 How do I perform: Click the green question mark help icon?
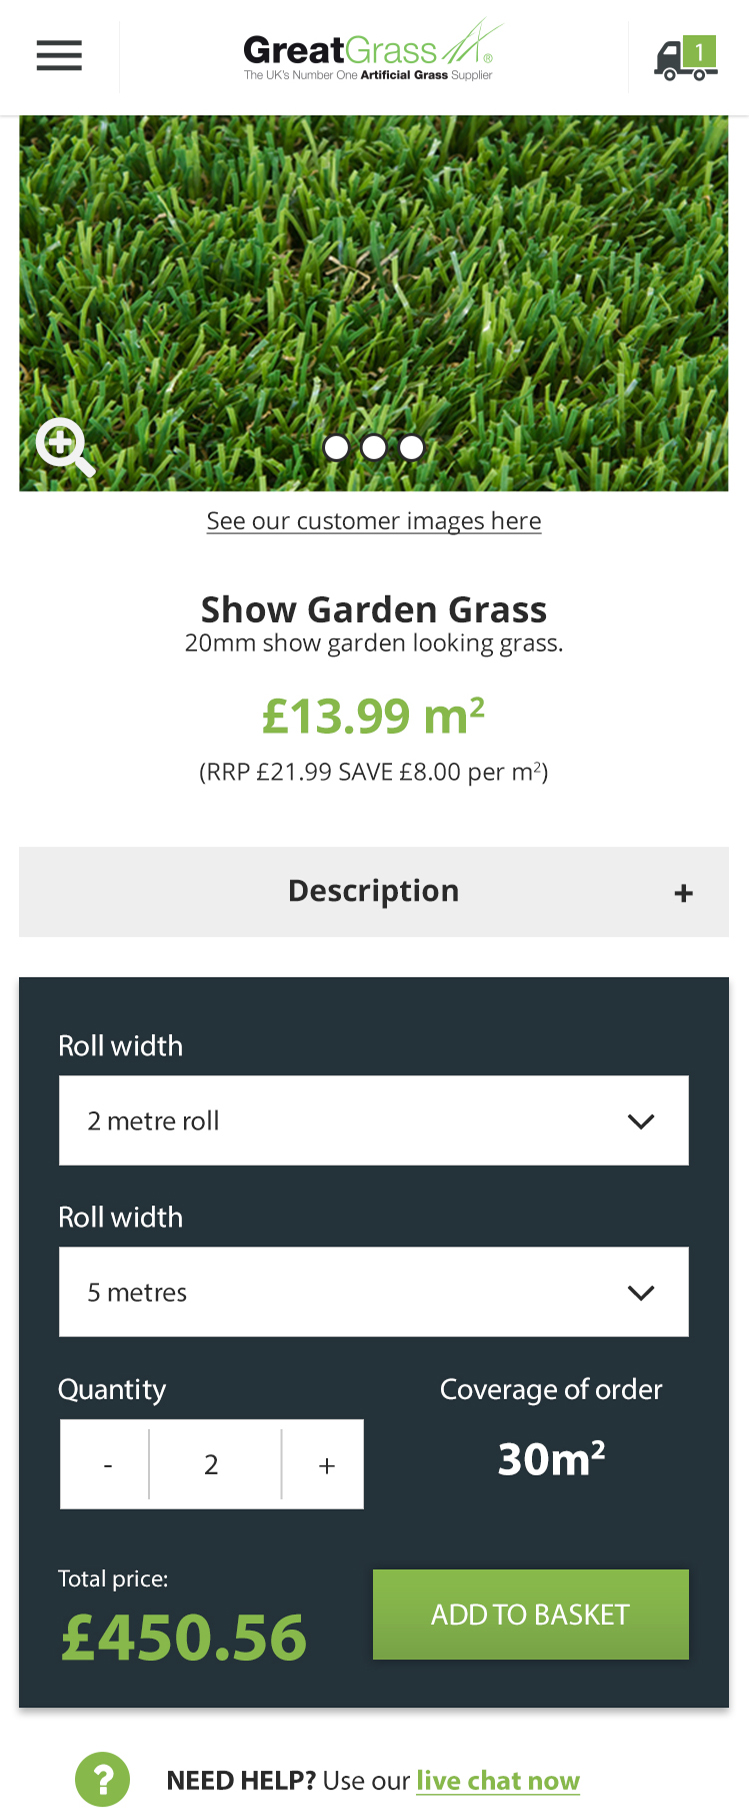coord(102,1779)
